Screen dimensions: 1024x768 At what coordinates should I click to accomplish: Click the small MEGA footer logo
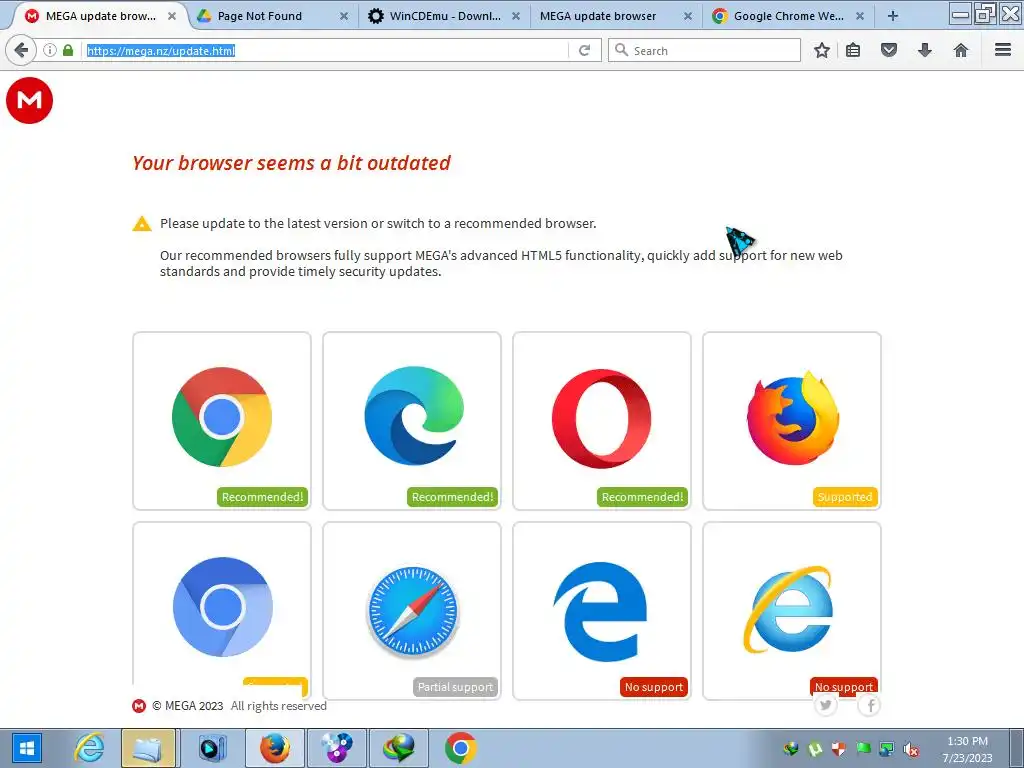pos(138,706)
